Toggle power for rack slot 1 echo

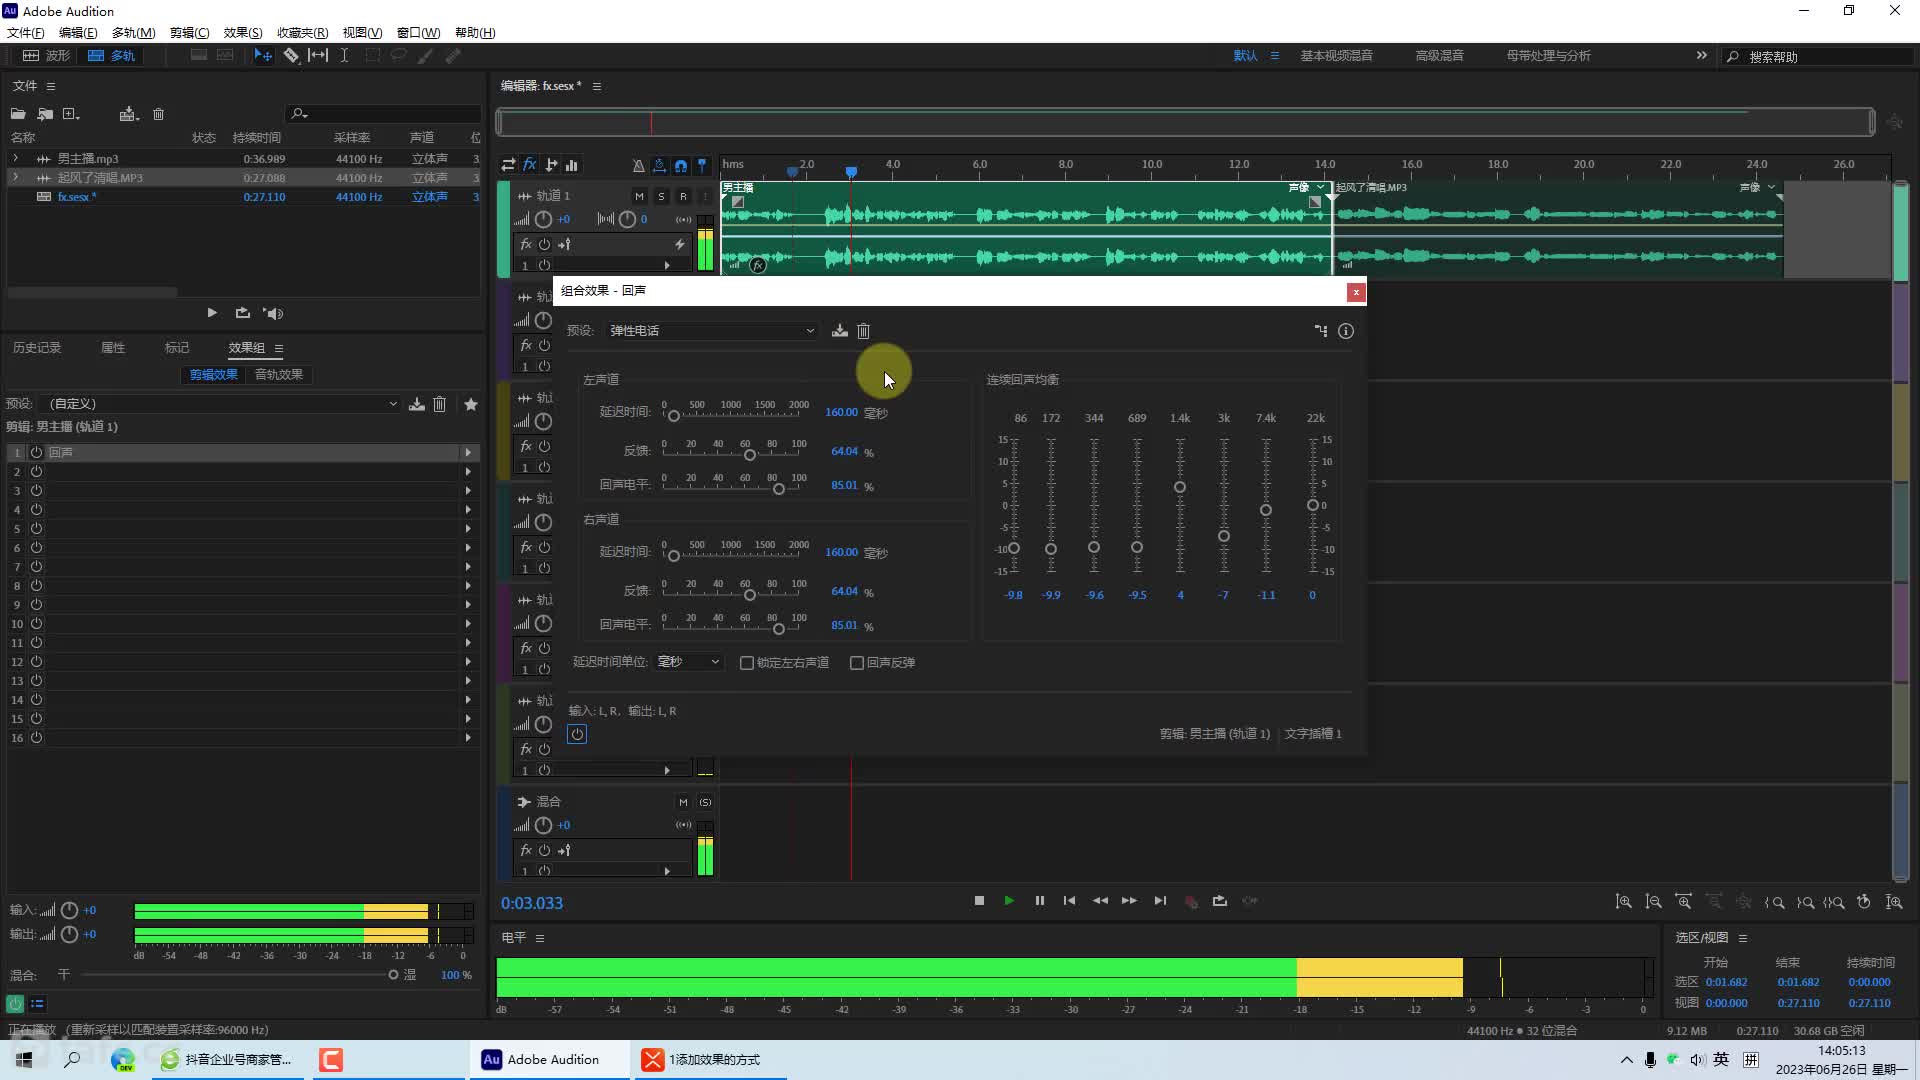coord(36,453)
